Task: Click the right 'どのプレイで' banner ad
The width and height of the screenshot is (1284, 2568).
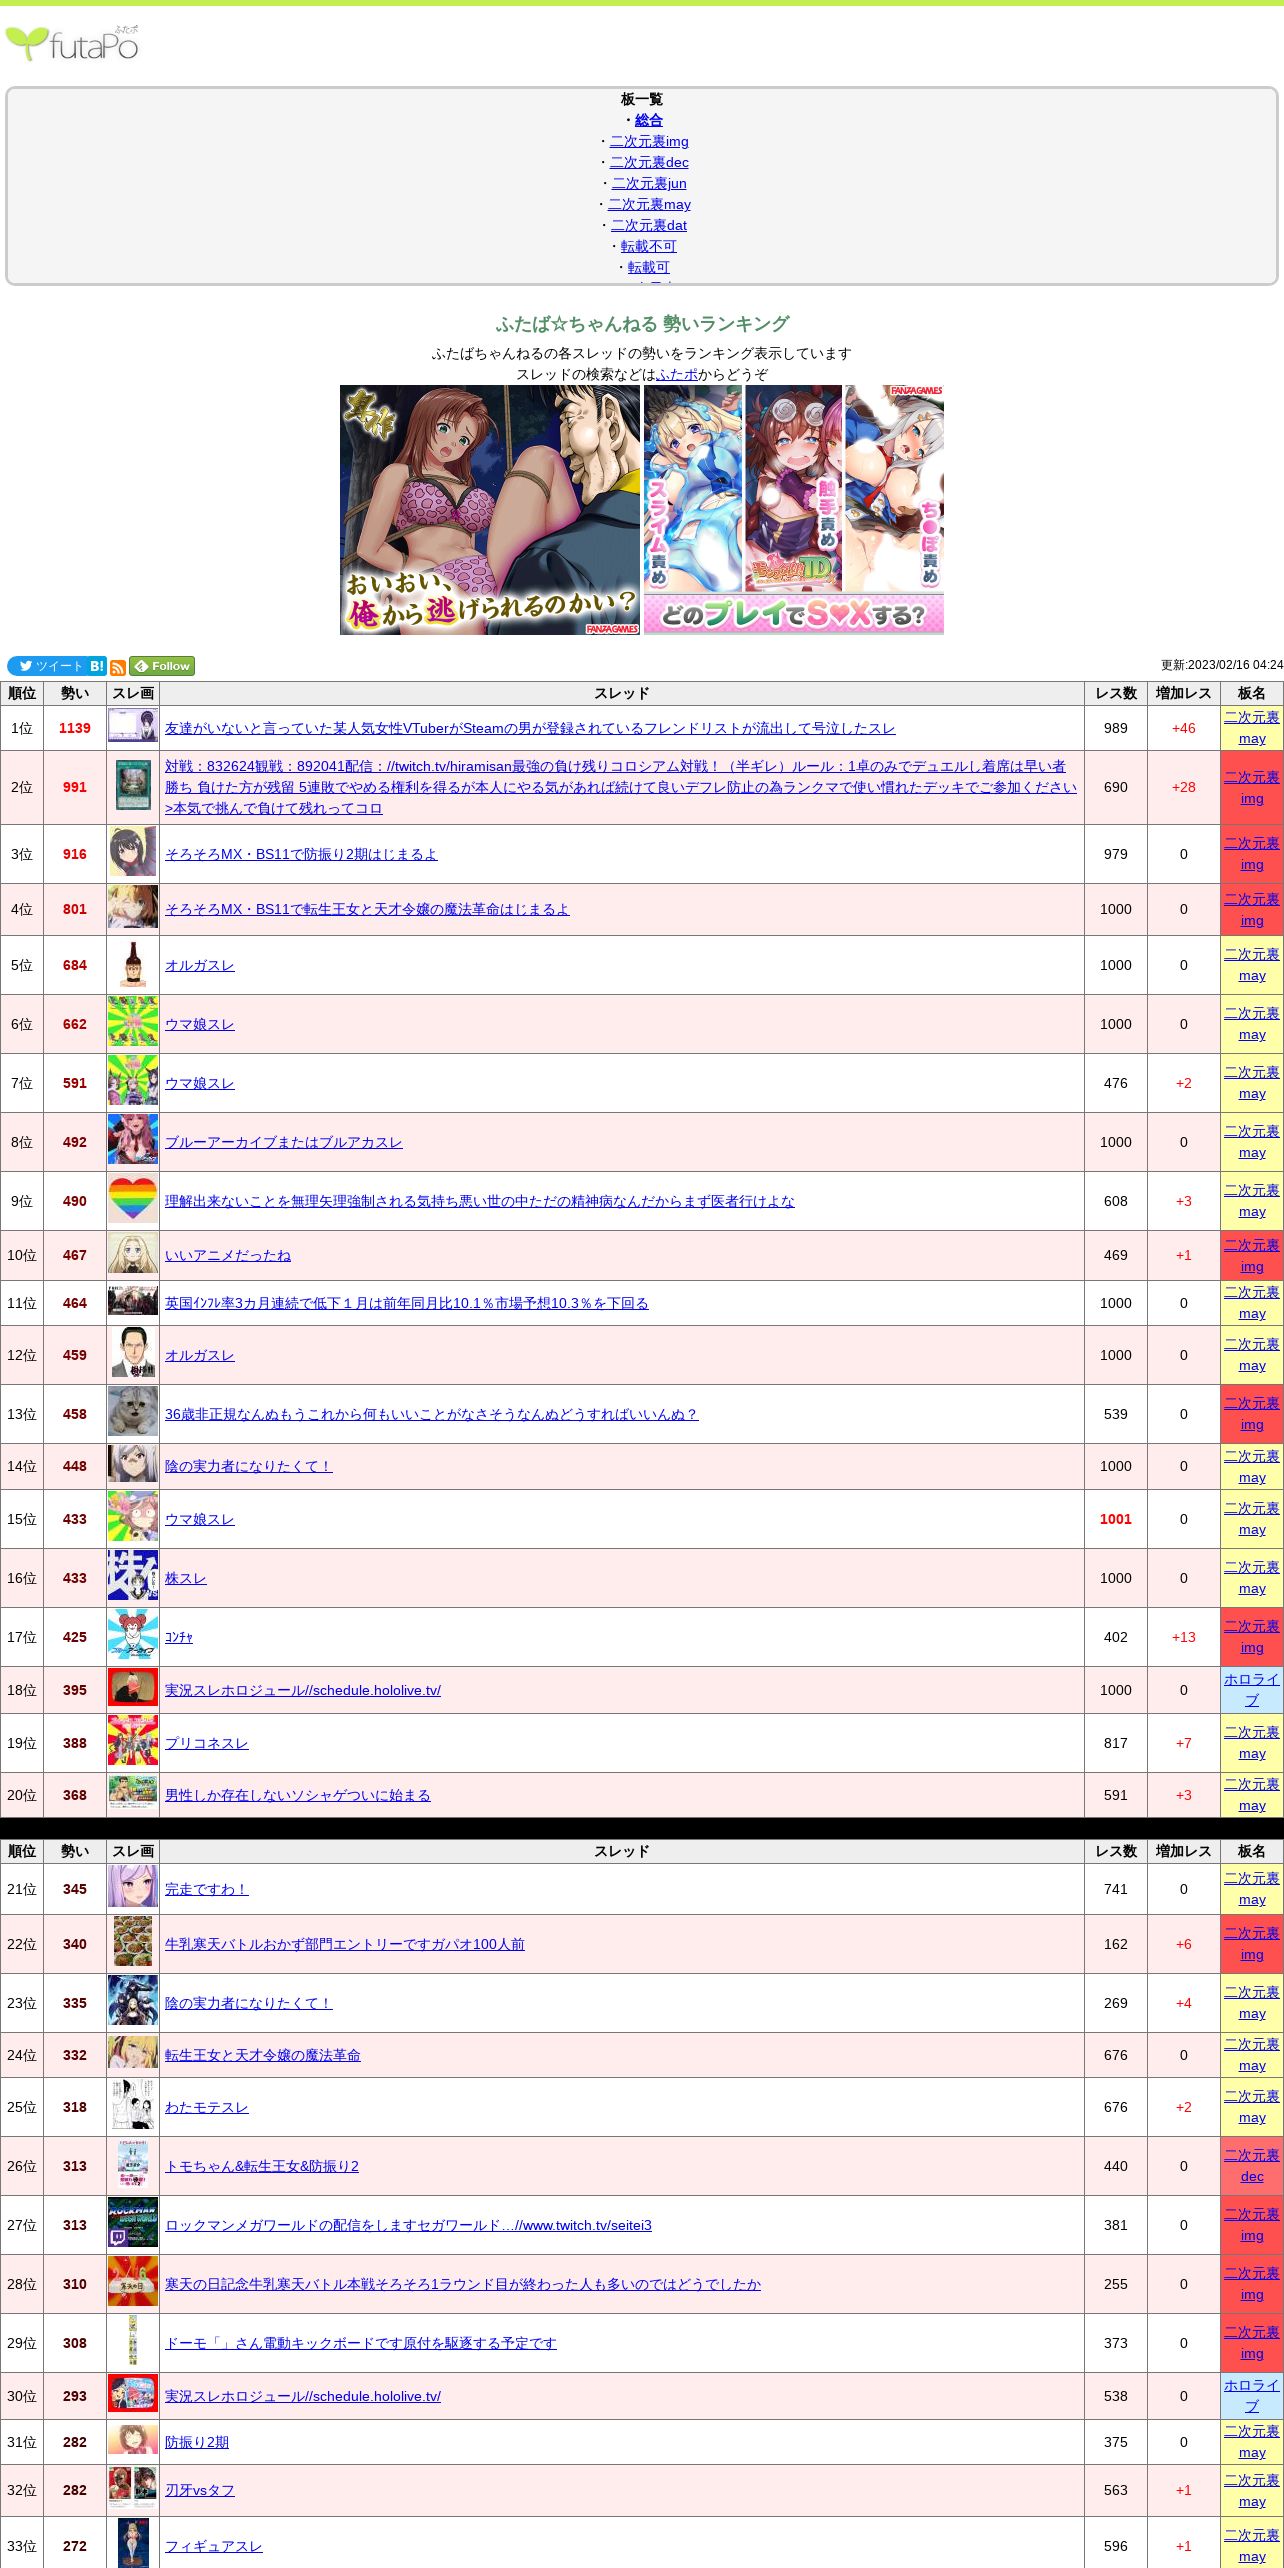Action: click(794, 510)
